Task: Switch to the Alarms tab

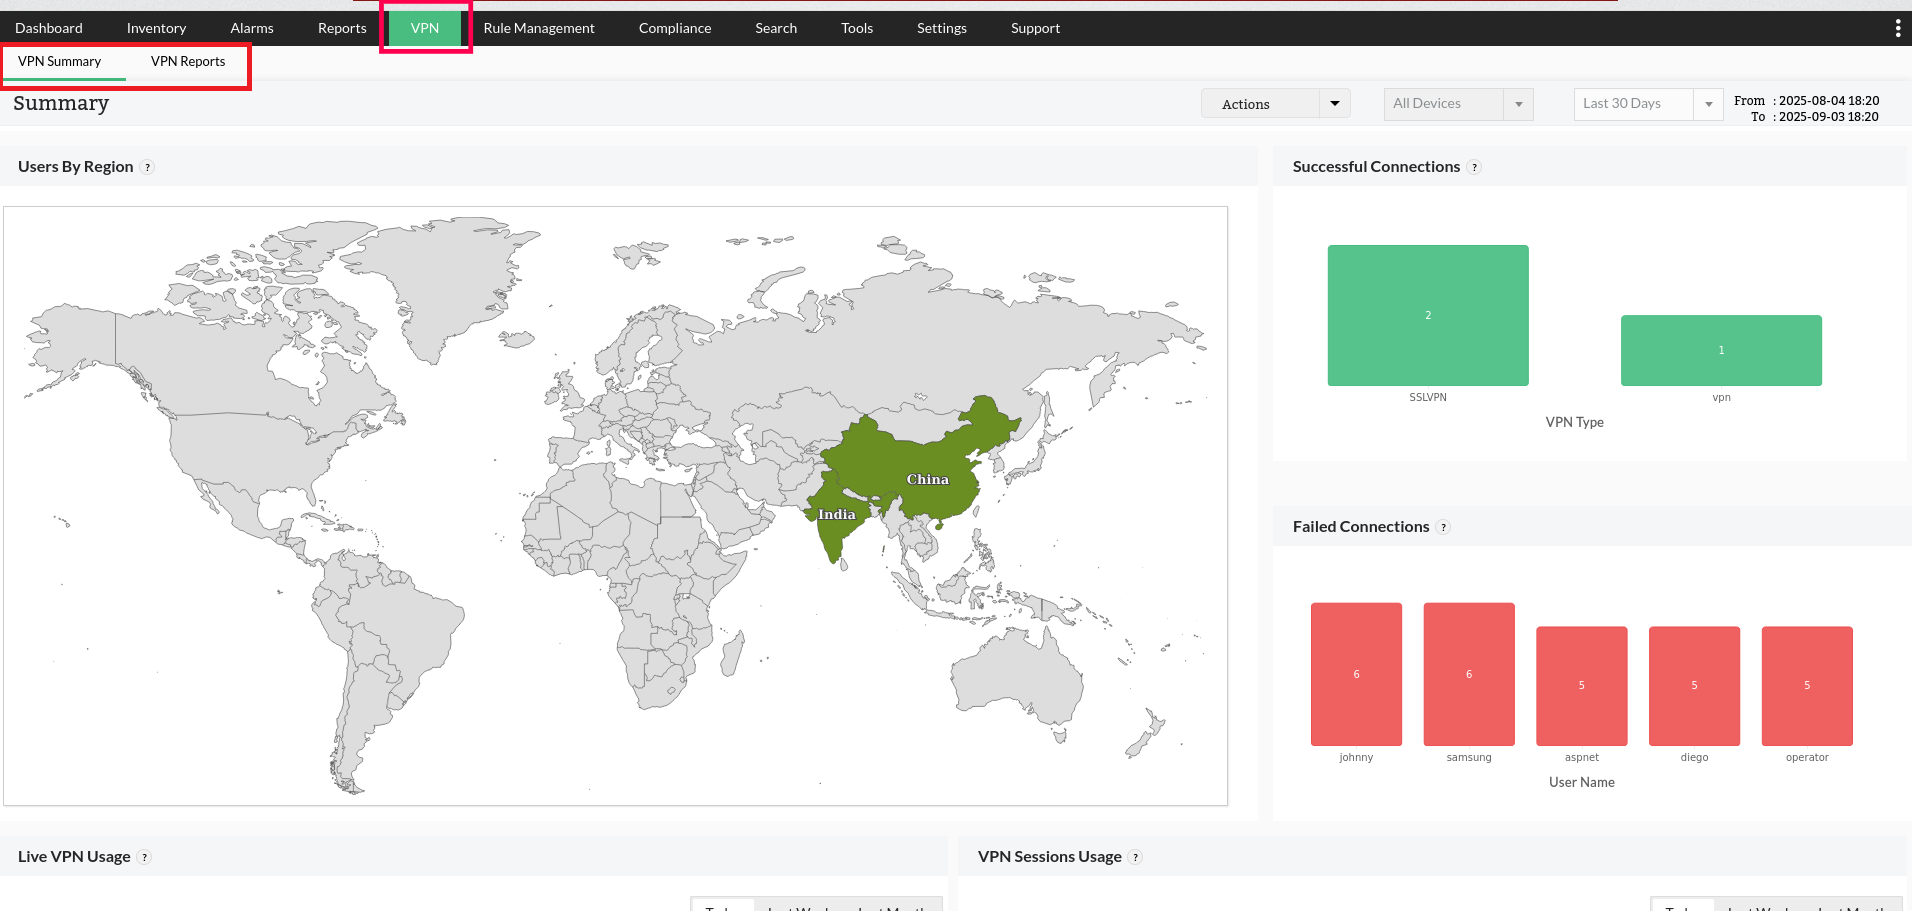Action: [x=252, y=28]
